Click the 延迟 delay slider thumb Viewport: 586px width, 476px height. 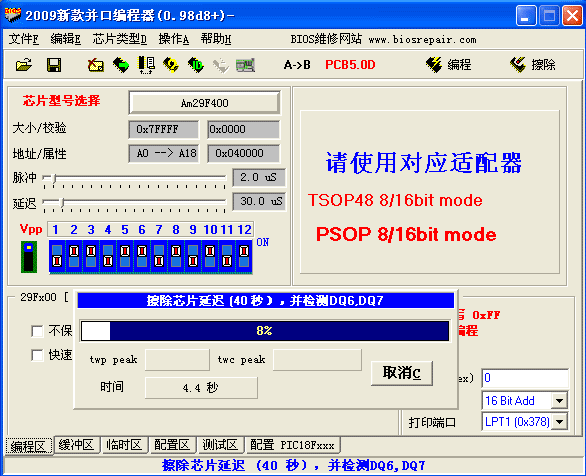click(63, 203)
